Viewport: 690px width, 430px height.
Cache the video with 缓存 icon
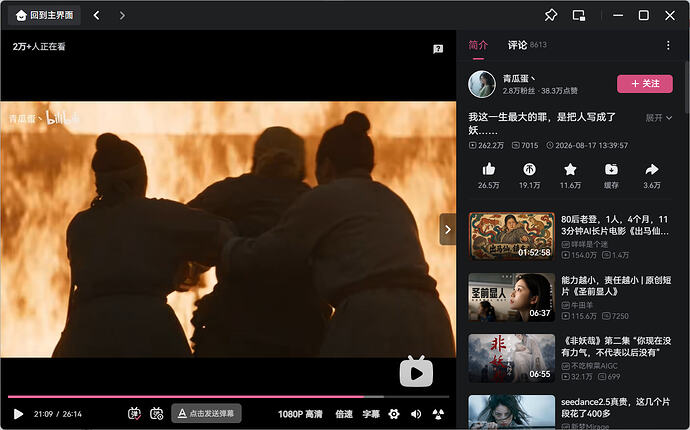tap(611, 169)
